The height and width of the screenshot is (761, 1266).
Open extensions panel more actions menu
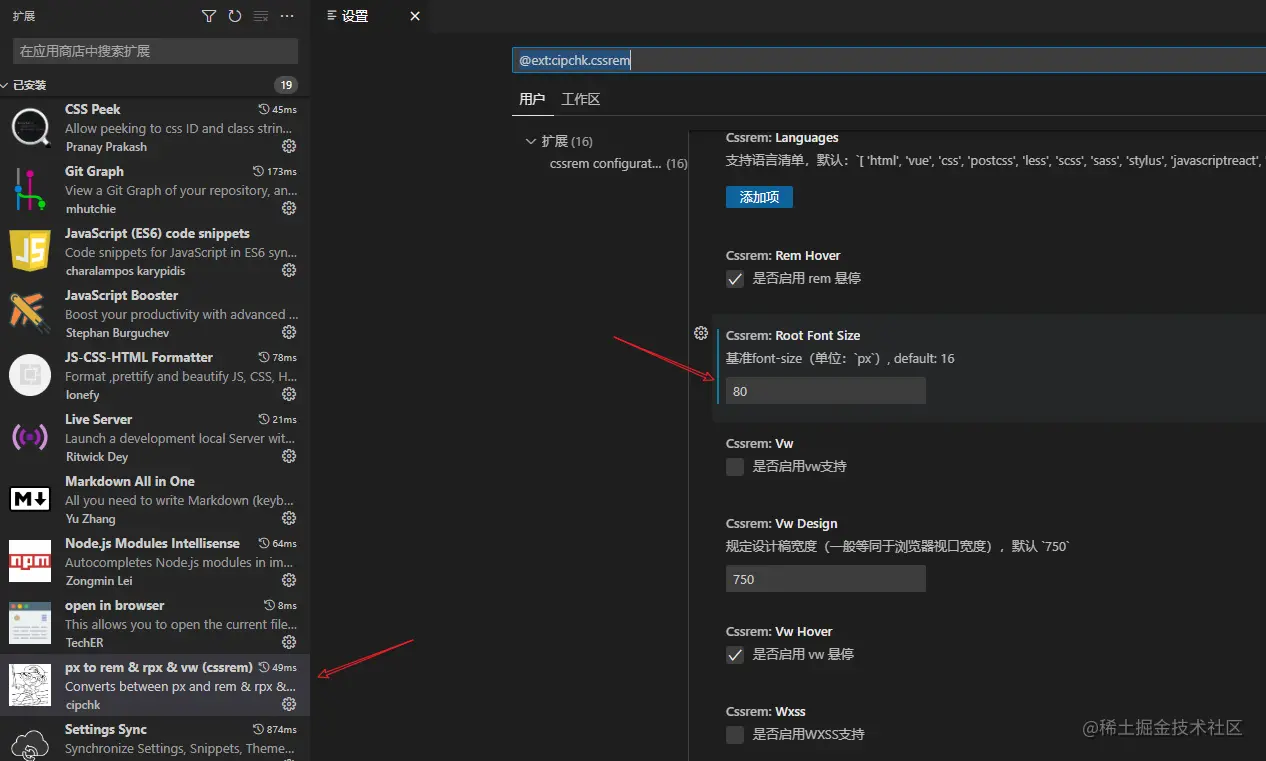(287, 16)
